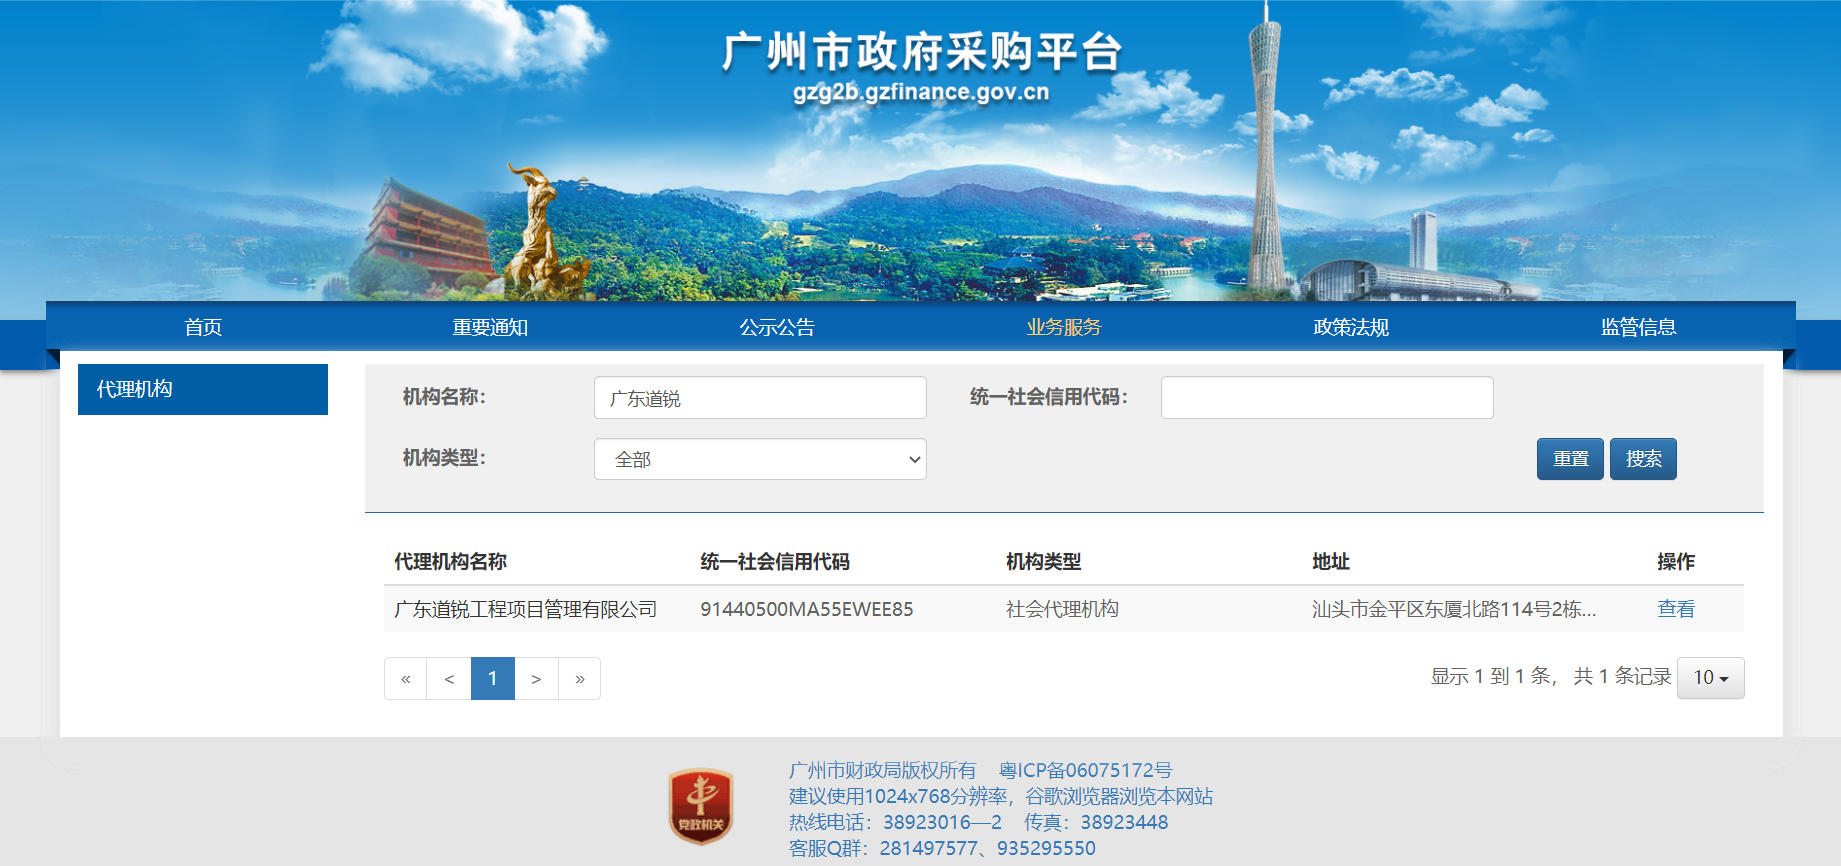
Task: Open 监管信息 in the navigation bar
Action: [x=1638, y=327]
